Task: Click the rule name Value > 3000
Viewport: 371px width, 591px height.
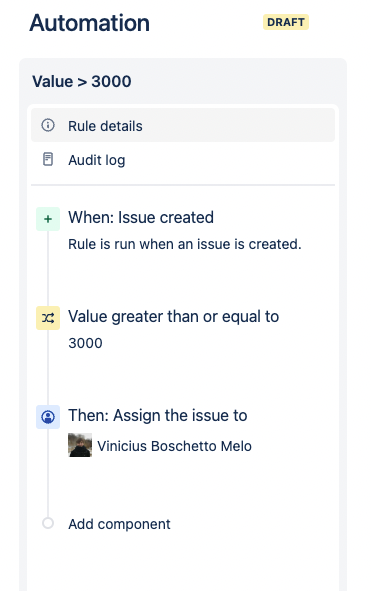Action: coord(82,81)
